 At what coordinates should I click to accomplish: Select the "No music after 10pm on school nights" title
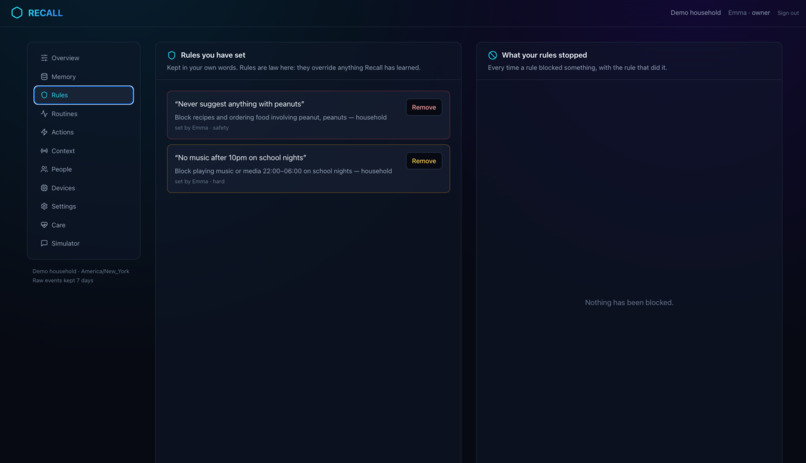[241, 157]
